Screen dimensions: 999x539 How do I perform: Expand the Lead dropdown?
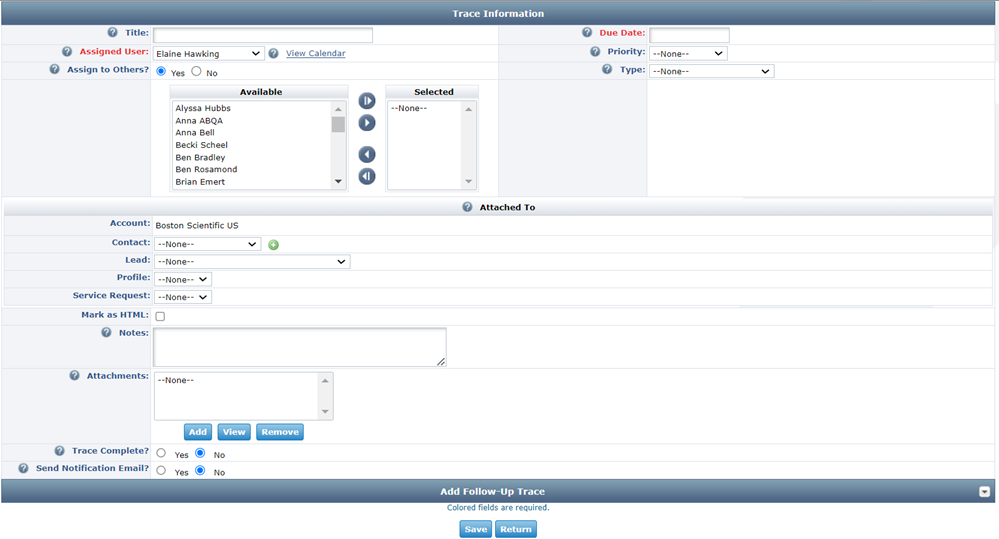(x=252, y=262)
